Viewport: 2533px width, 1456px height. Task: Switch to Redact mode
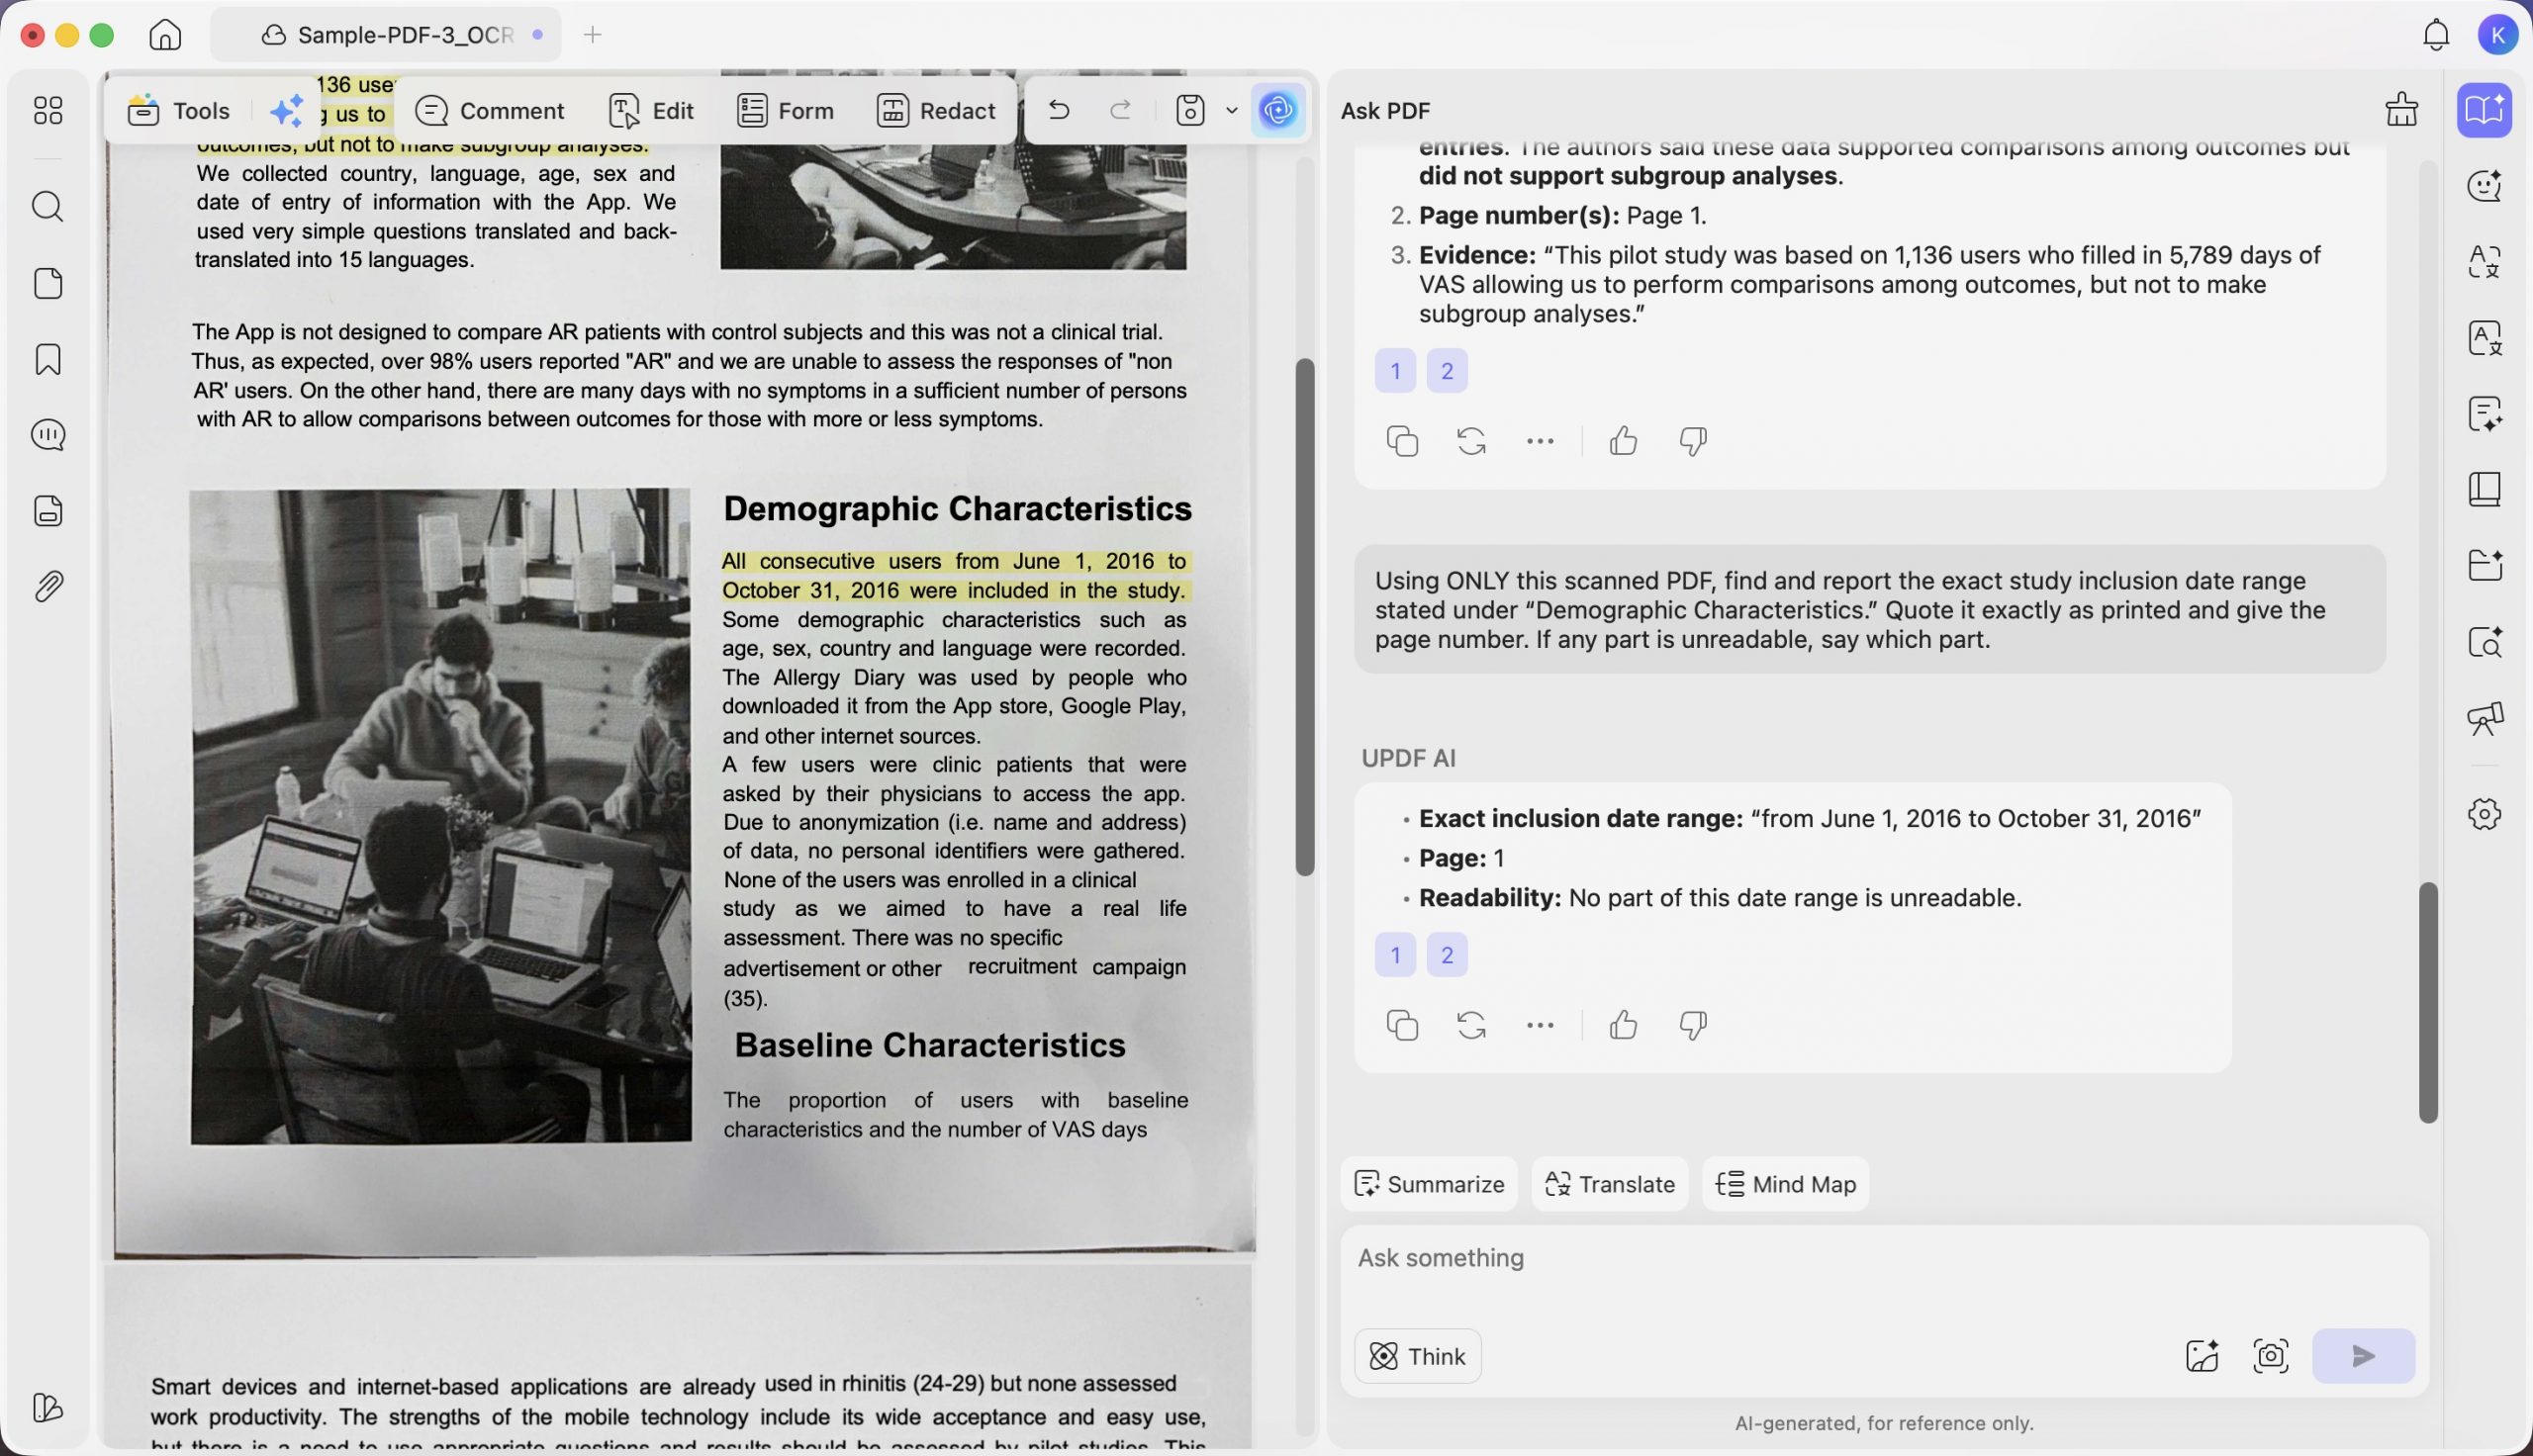pyautogui.click(x=936, y=110)
